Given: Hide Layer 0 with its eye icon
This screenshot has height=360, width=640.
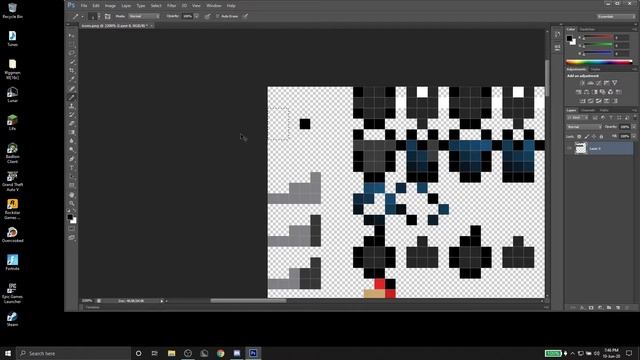Looking at the screenshot, I should pyautogui.click(x=570, y=149).
